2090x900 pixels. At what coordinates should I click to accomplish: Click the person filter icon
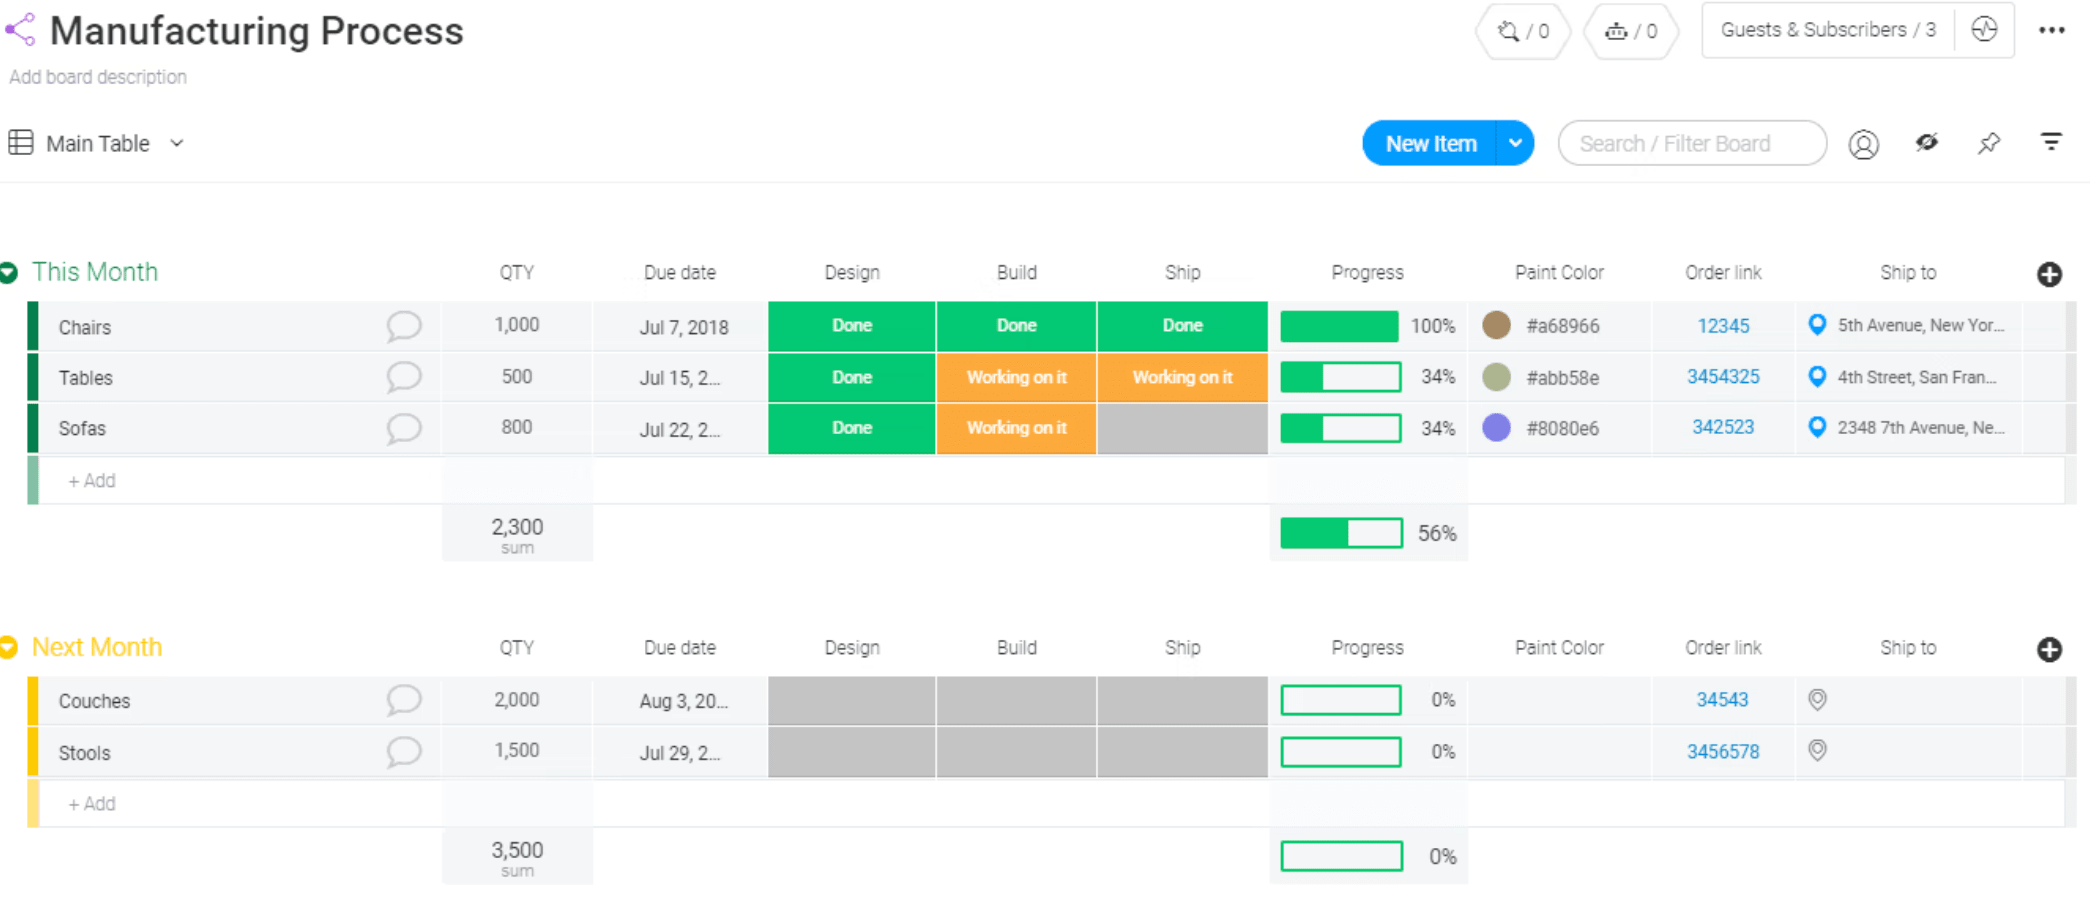(x=1863, y=144)
